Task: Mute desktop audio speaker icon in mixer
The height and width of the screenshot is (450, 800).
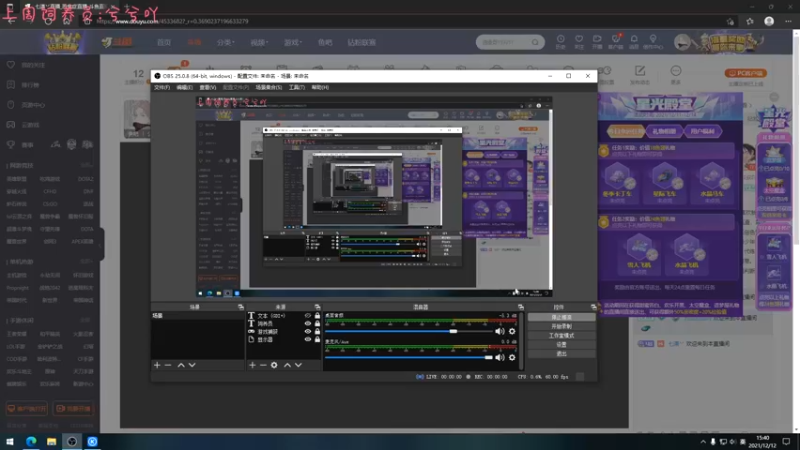Action: click(499, 331)
